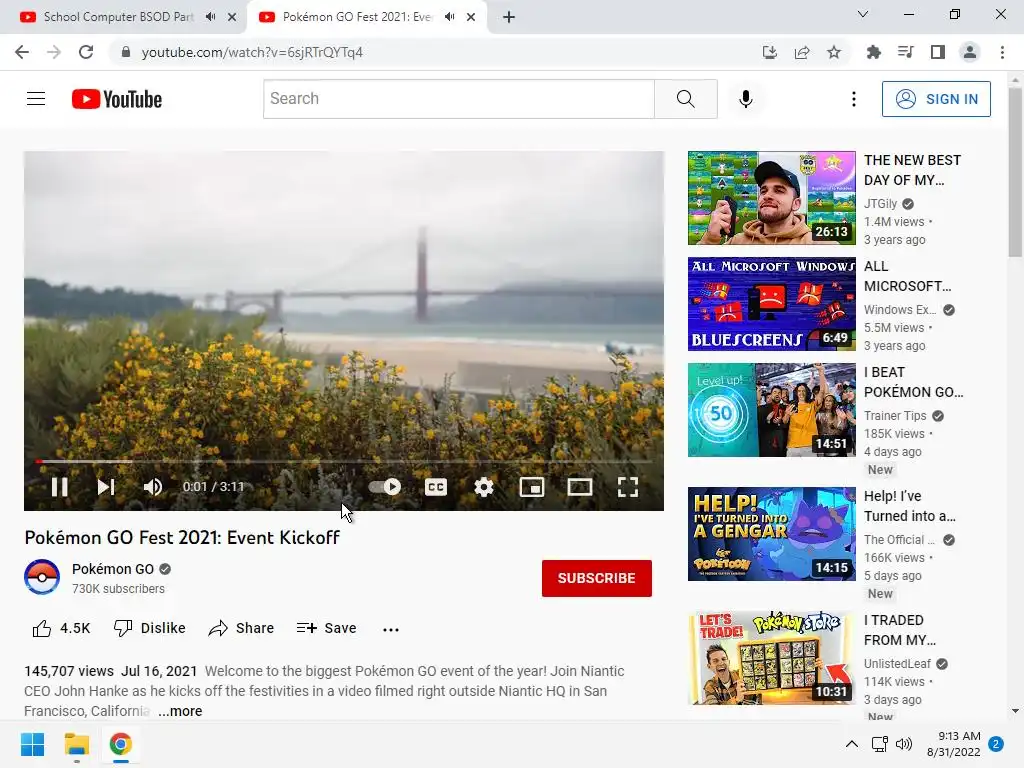
Task: Open the Chrome three-dot menu
Action: pos(1002,52)
